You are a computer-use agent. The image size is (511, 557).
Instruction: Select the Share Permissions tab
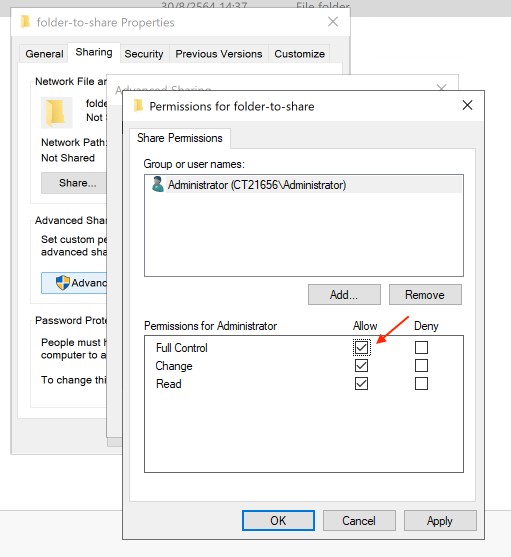(180, 138)
